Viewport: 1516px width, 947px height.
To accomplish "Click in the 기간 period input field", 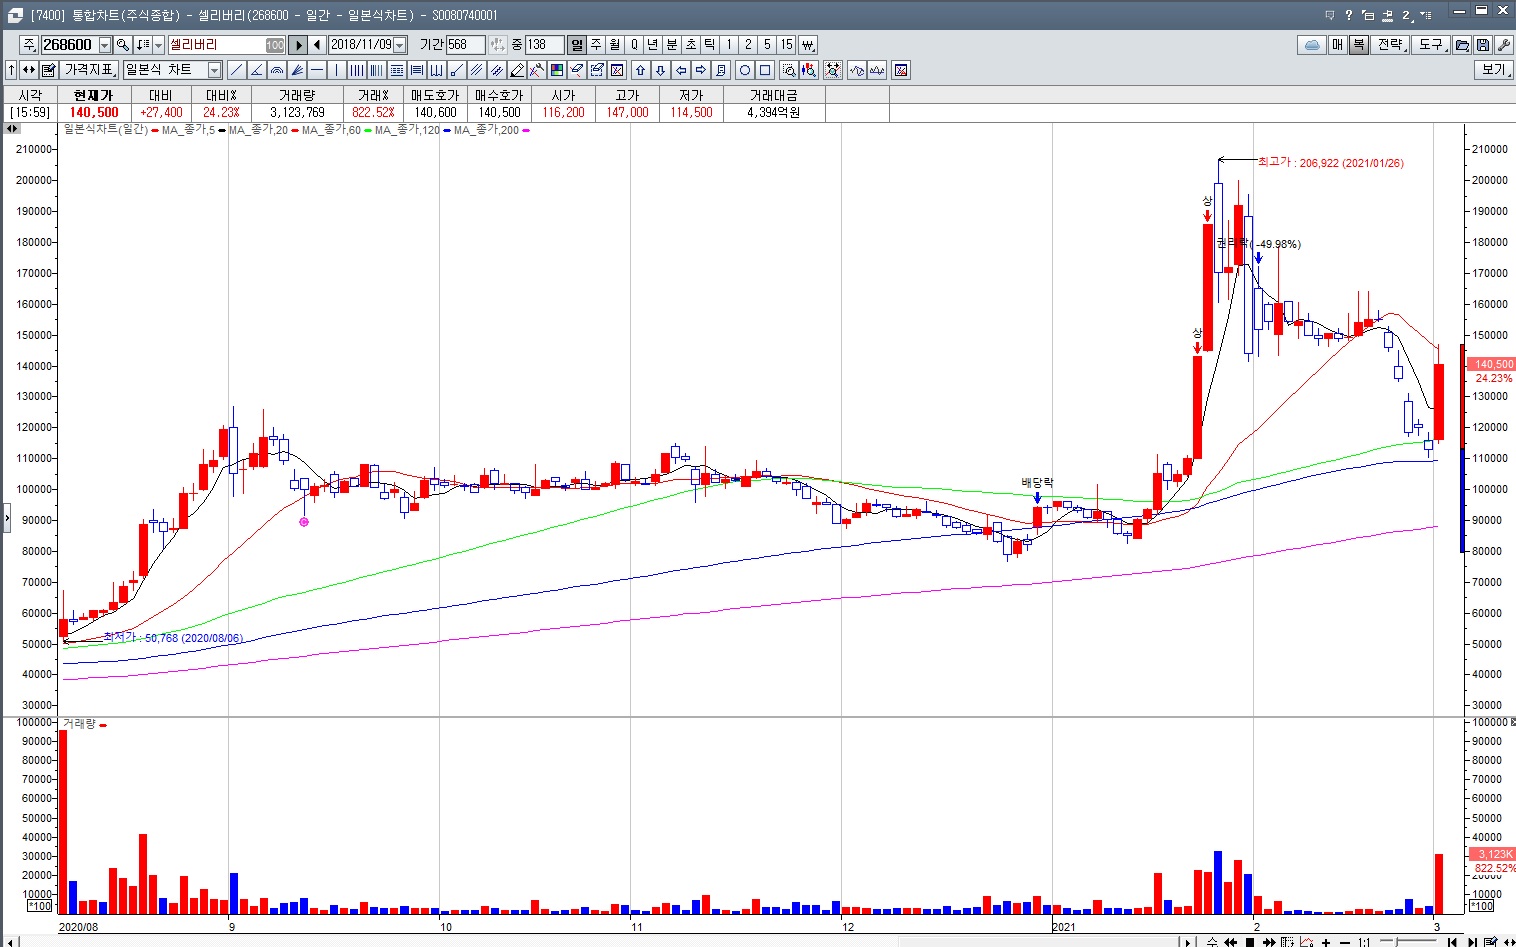I will (465, 45).
